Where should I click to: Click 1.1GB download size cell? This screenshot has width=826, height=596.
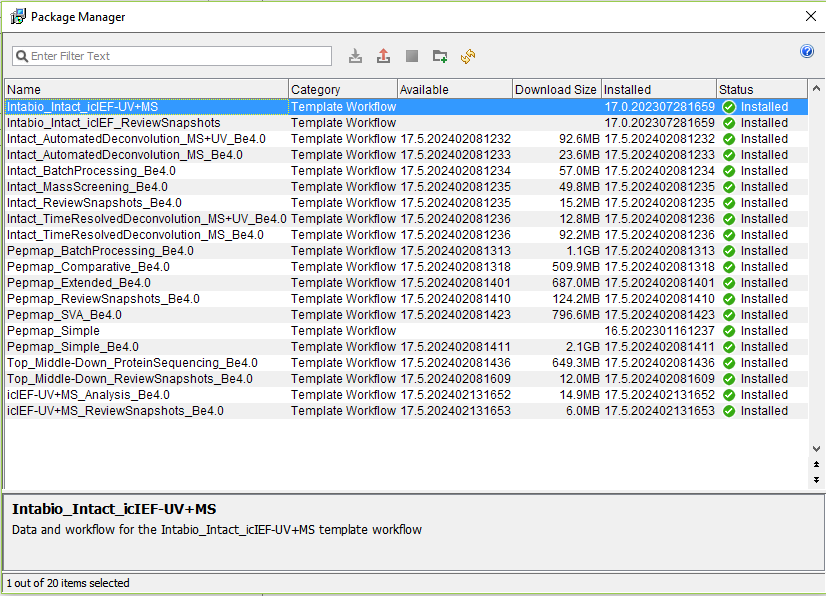click(582, 251)
